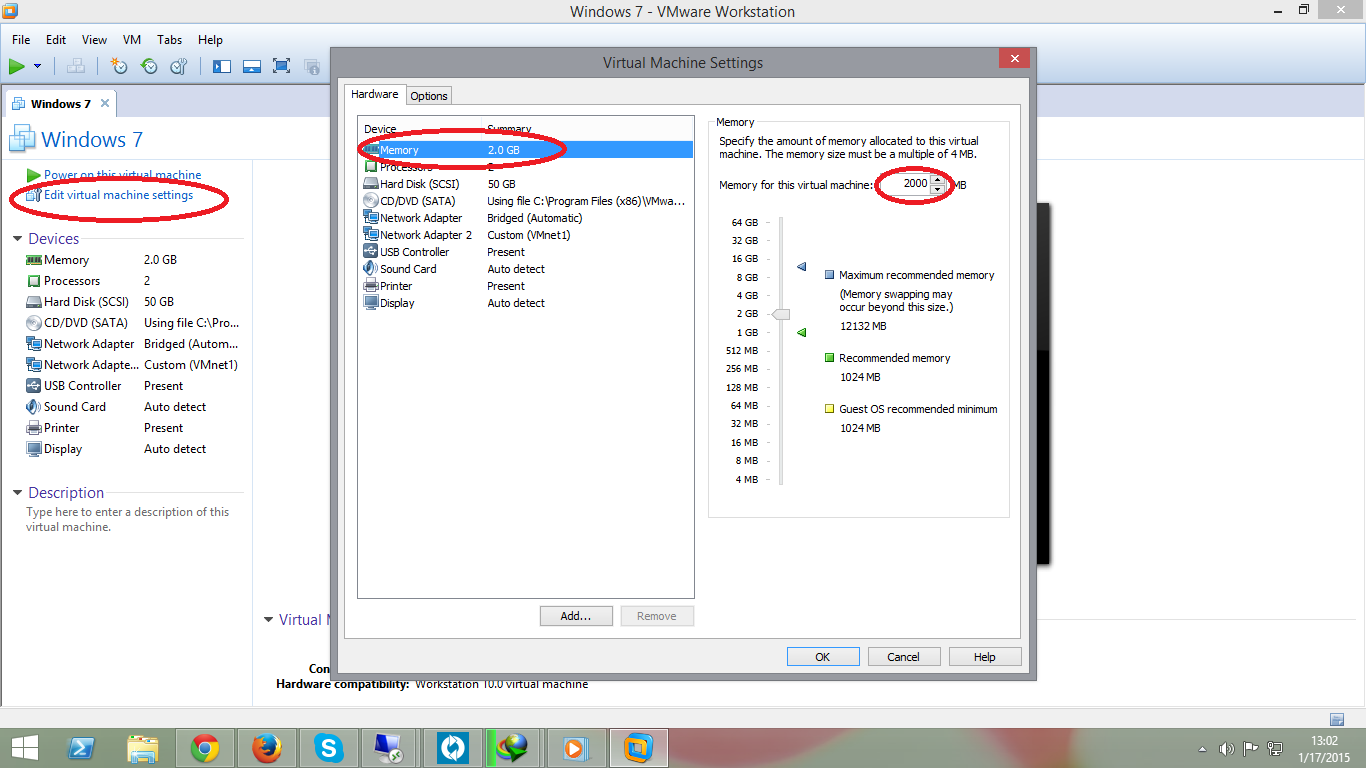Open Skype from the taskbar
1366x768 pixels.
pos(328,748)
